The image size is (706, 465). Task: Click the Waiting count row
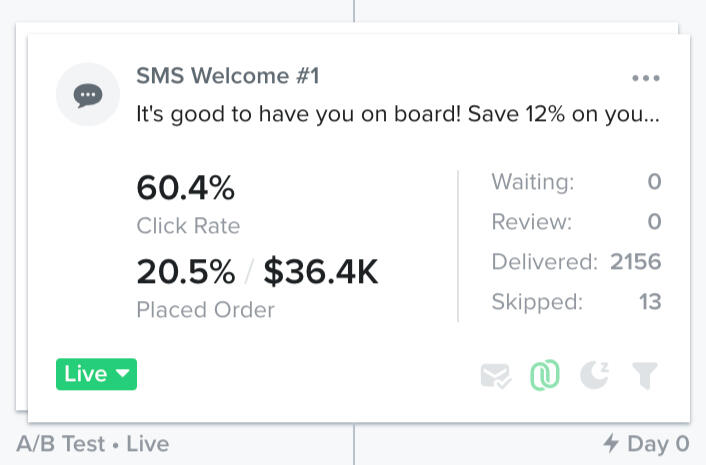tap(576, 182)
